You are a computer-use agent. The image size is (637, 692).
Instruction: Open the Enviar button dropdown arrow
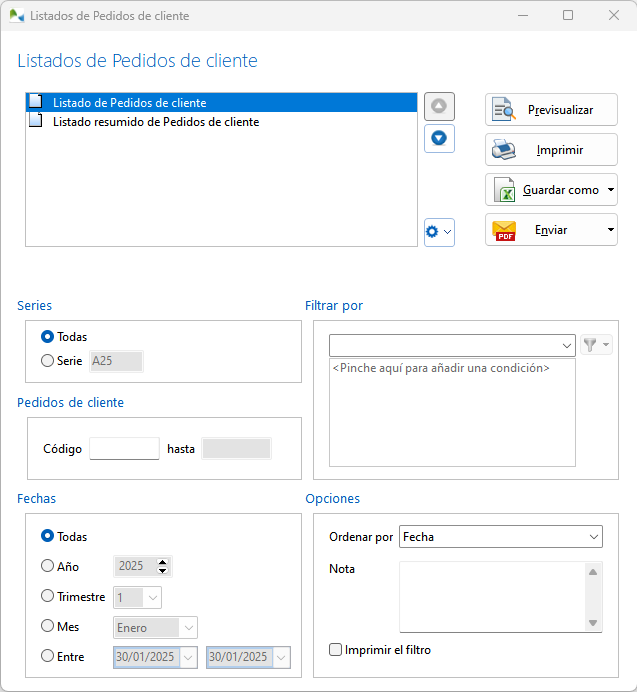(610, 230)
